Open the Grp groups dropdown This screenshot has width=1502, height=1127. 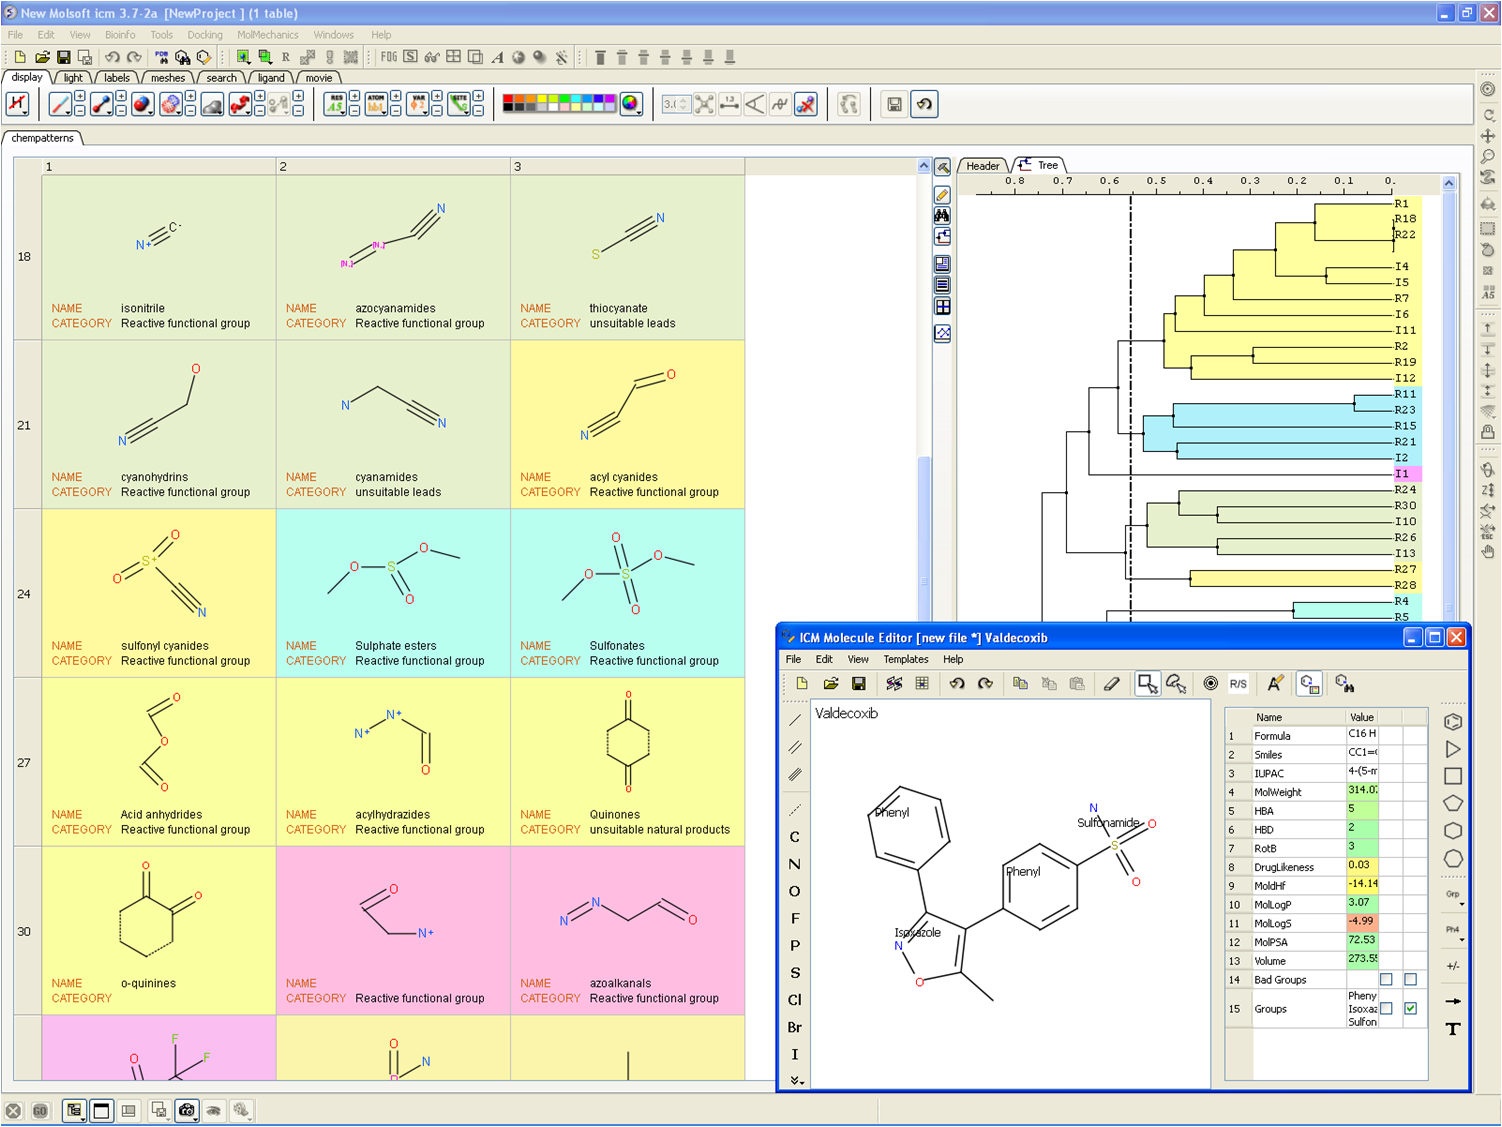tap(1454, 896)
